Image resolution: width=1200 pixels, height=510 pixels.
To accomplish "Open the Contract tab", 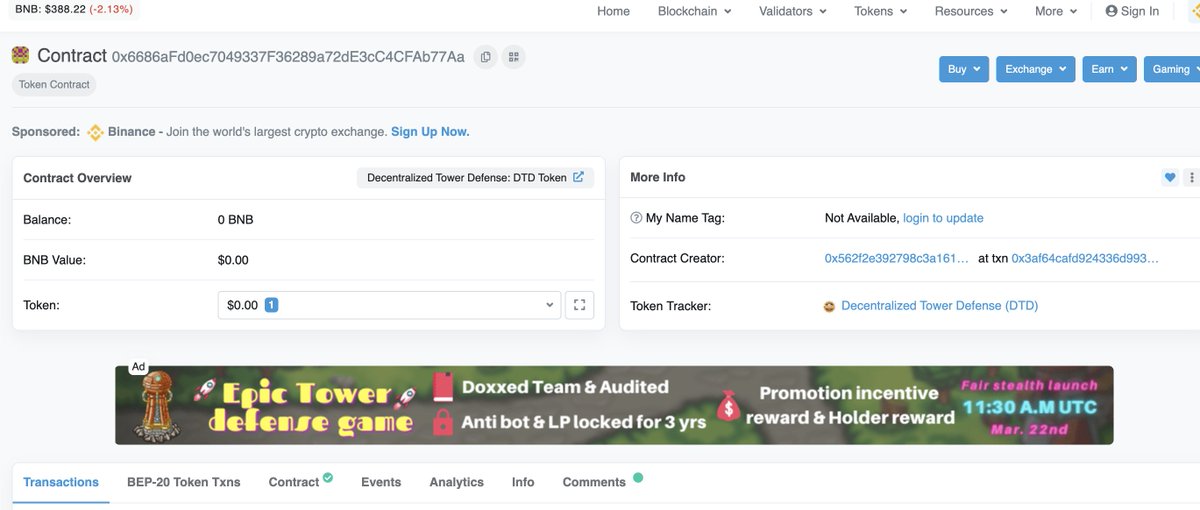I will [x=294, y=482].
